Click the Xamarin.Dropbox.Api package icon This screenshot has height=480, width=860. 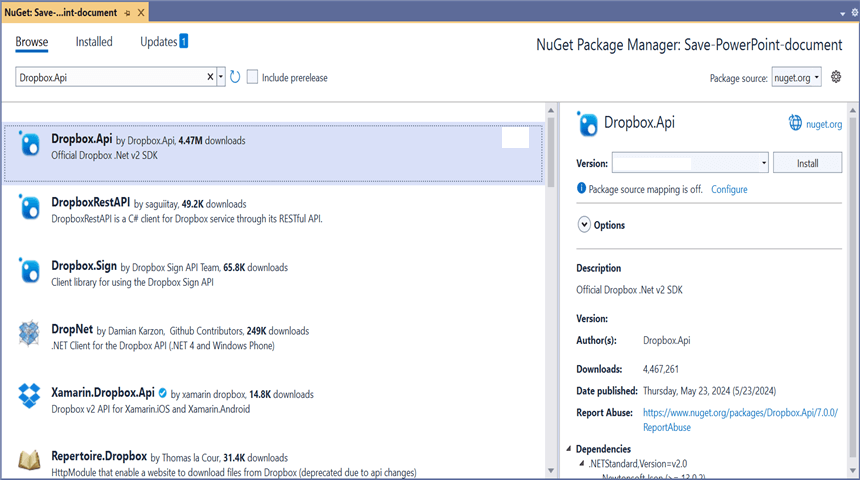pos(29,396)
